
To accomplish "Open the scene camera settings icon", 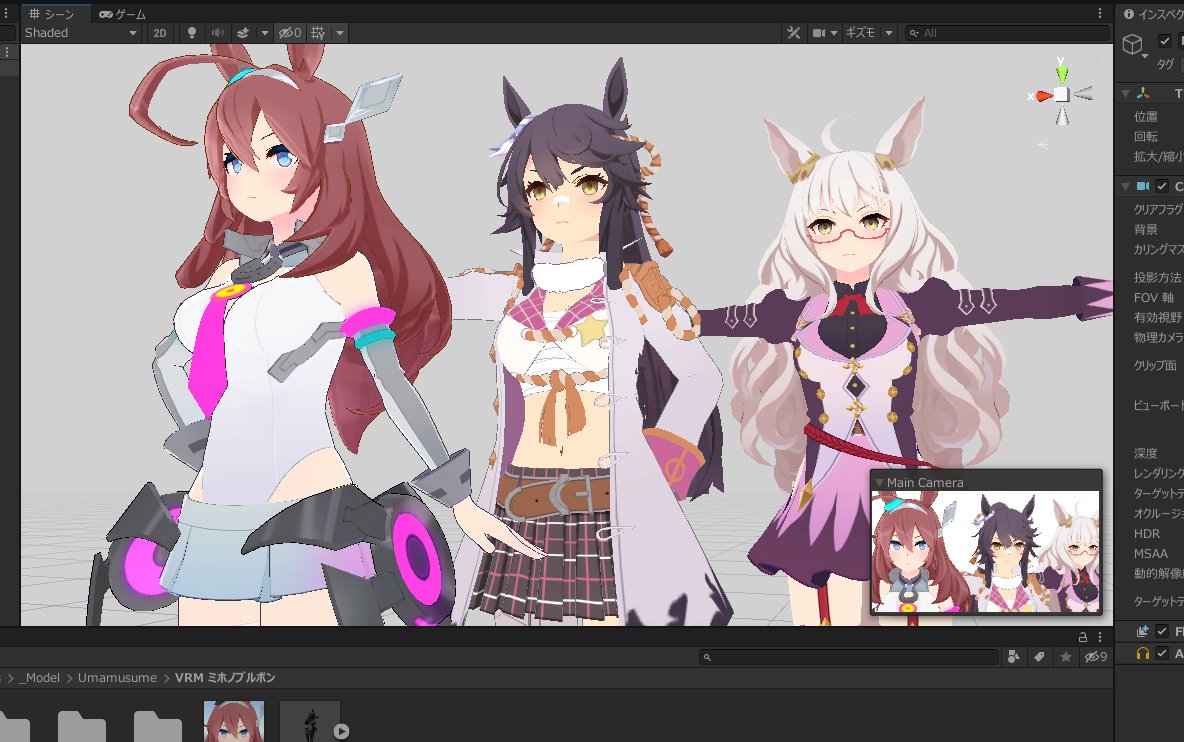I will point(819,32).
